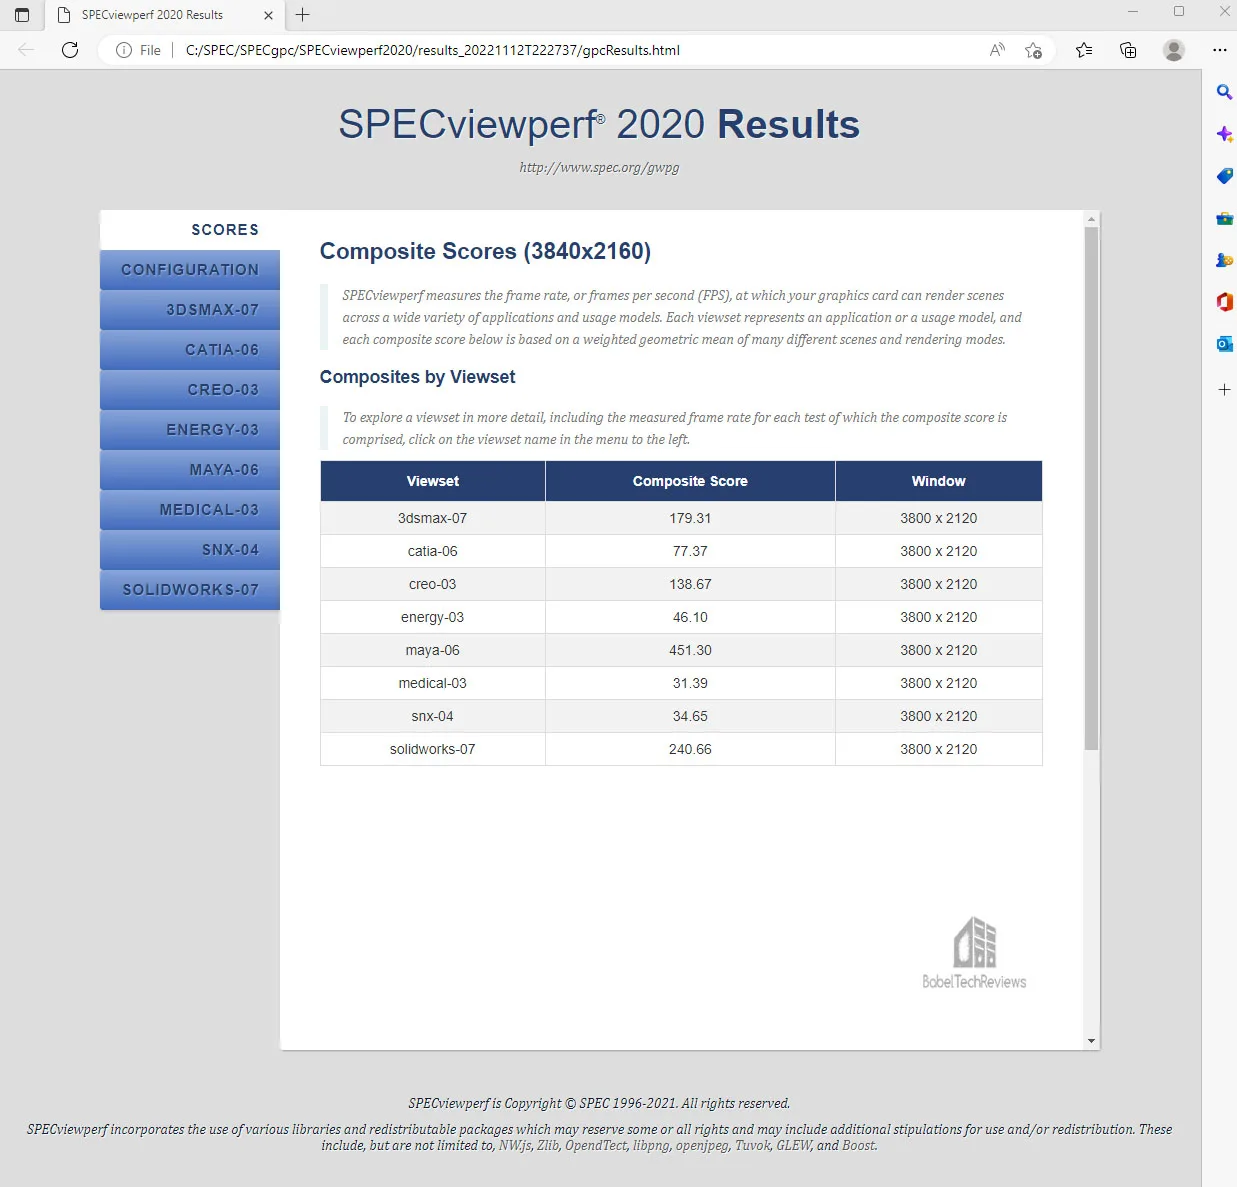1237x1187 pixels.
Task: Close the SPECviewperf 2020 Results tab
Action: point(268,15)
